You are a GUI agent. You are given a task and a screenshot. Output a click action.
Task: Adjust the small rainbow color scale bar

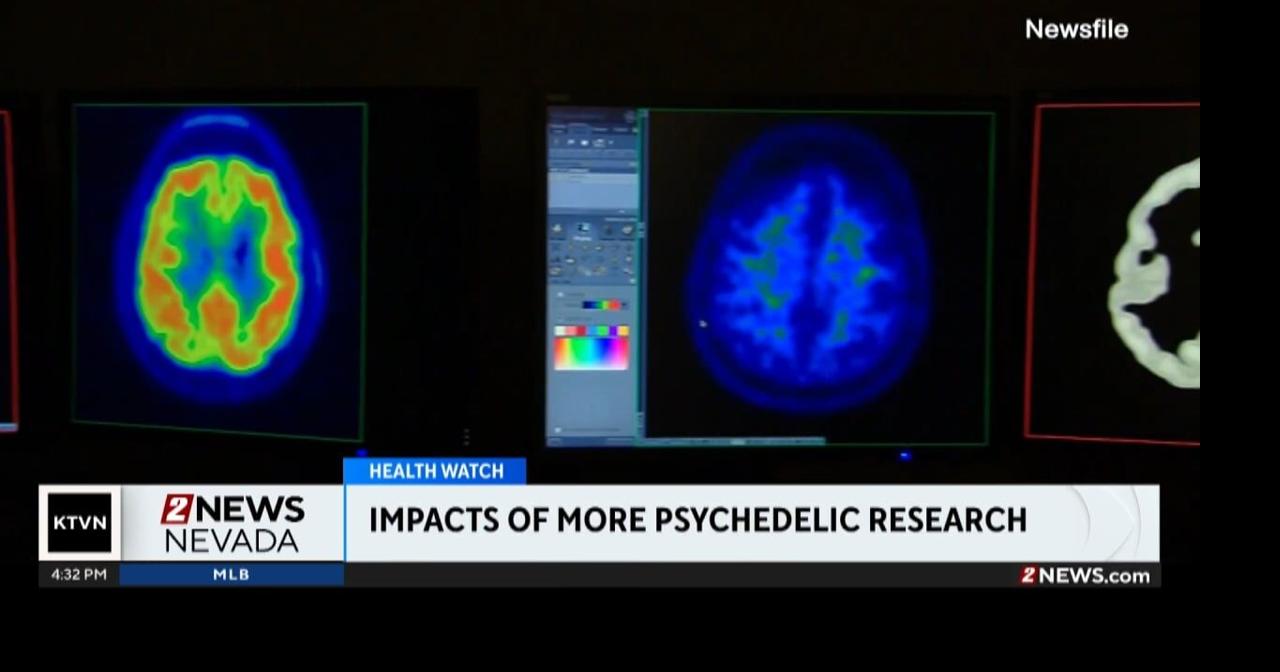point(602,305)
